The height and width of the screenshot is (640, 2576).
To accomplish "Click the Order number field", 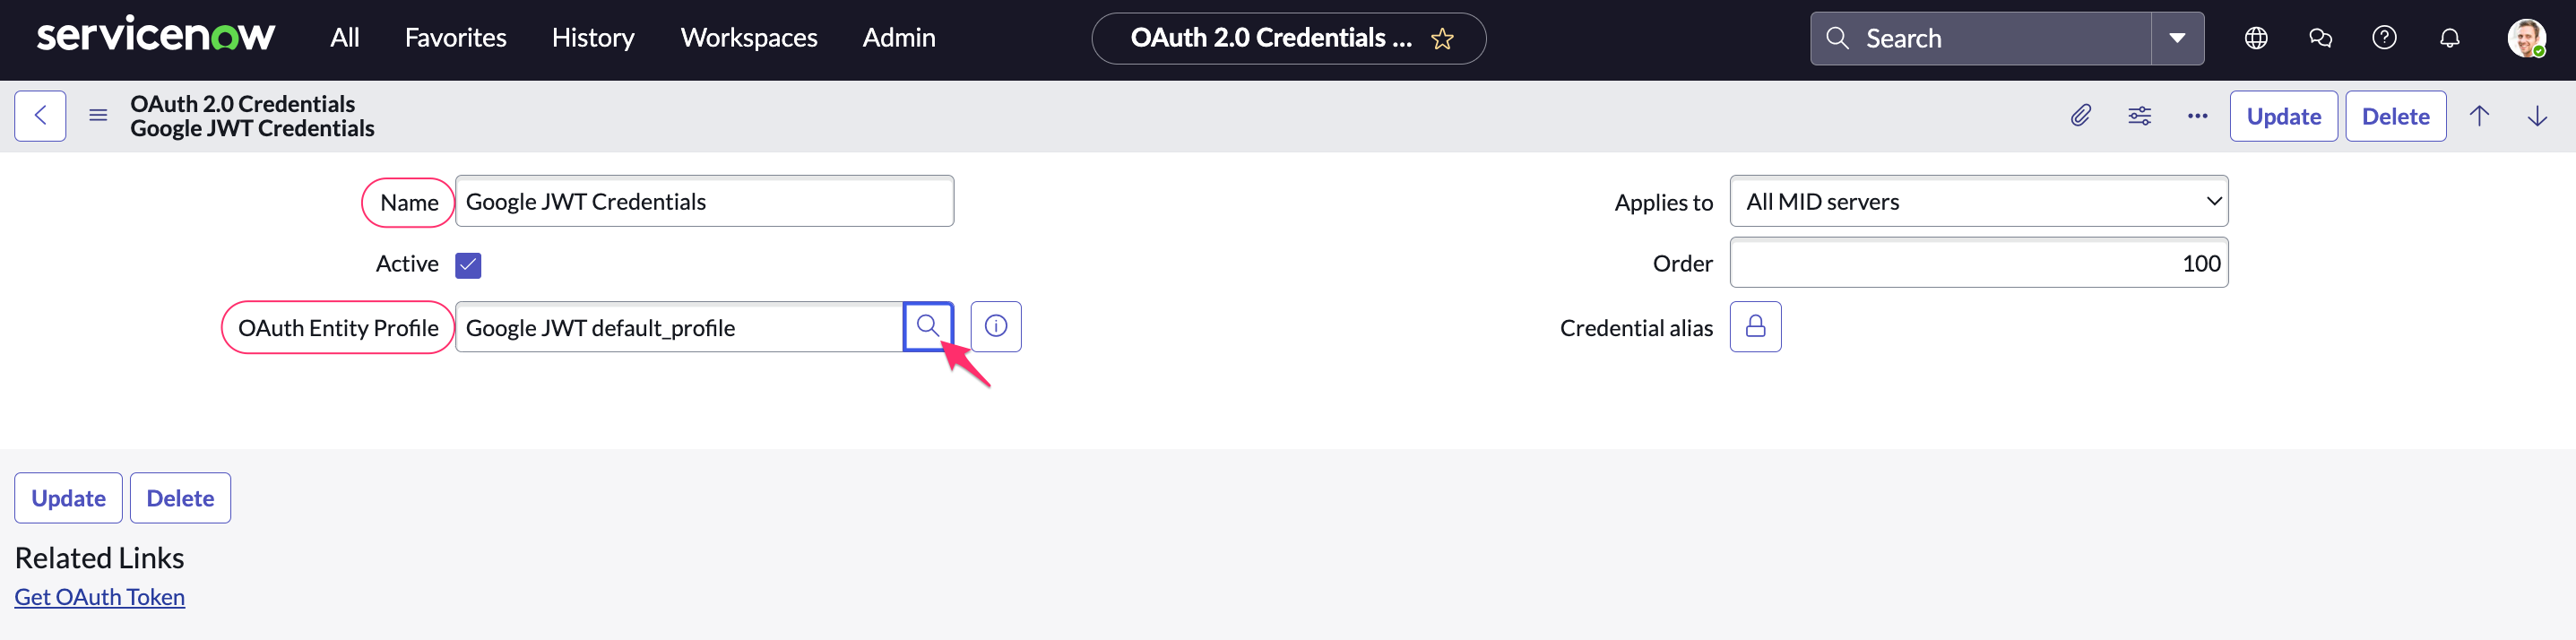I will (1978, 263).
